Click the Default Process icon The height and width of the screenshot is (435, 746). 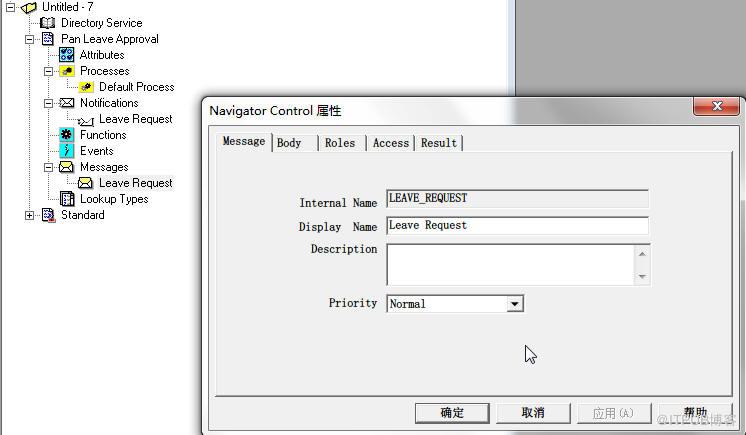coord(86,87)
